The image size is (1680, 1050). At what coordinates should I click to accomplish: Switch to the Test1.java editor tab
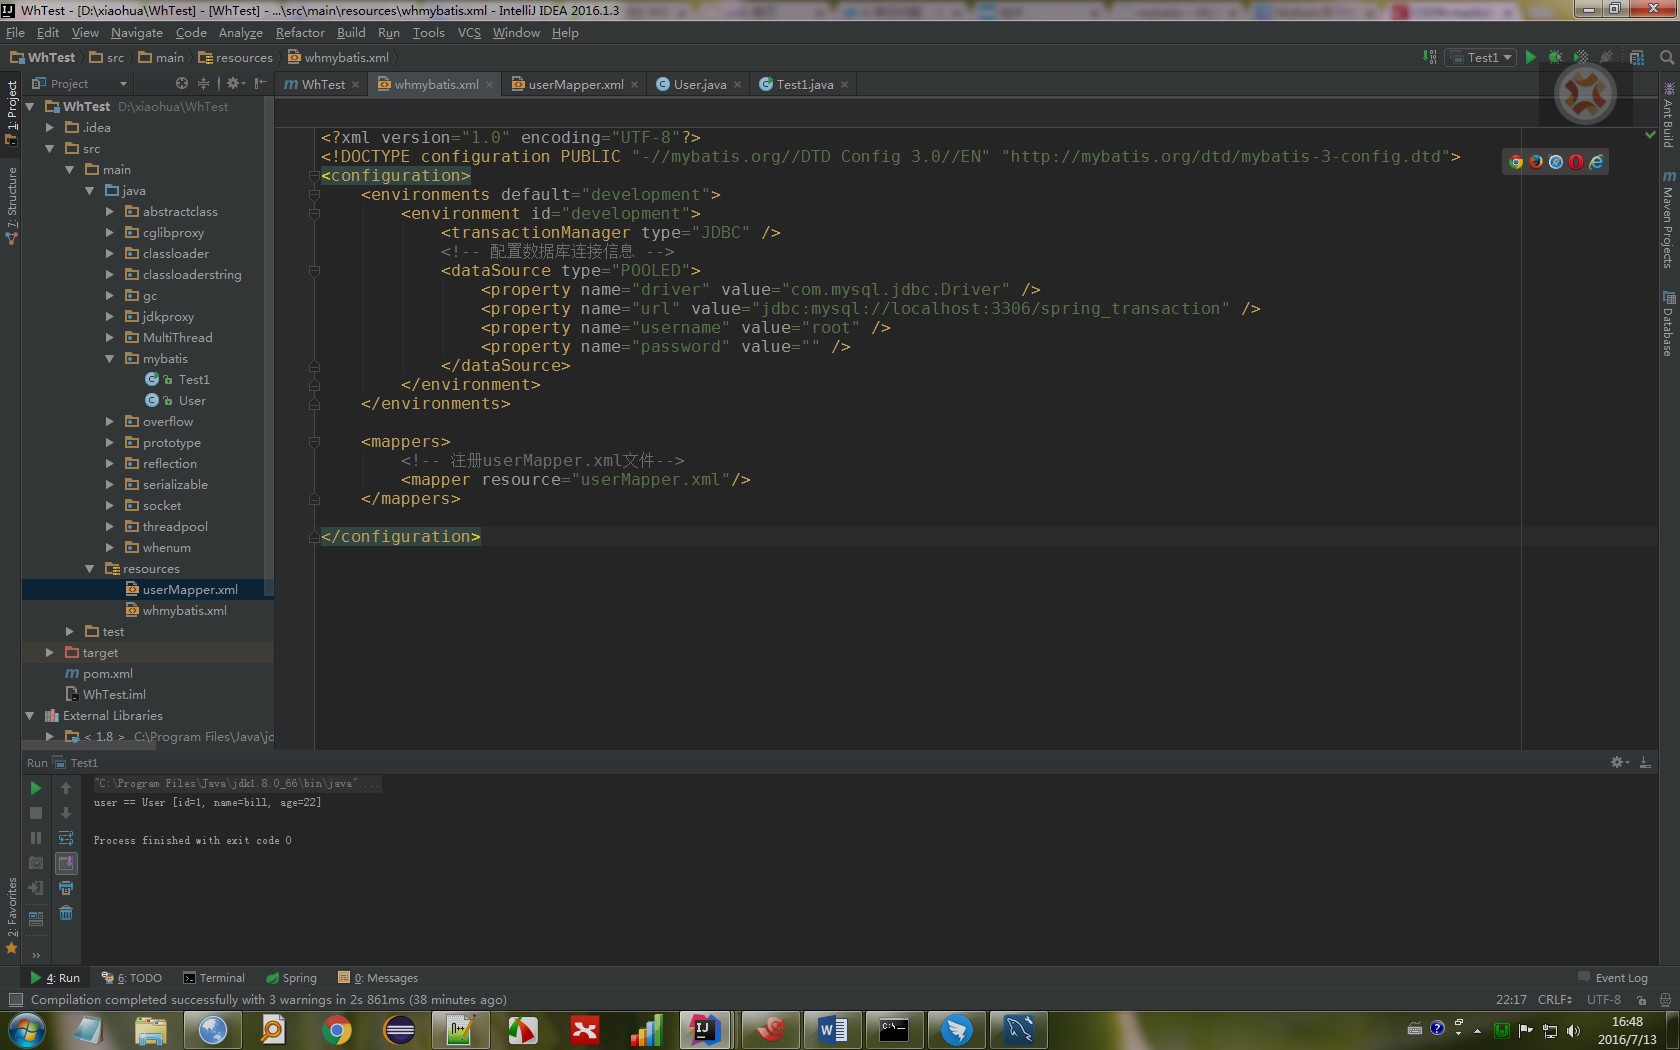(804, 84)
